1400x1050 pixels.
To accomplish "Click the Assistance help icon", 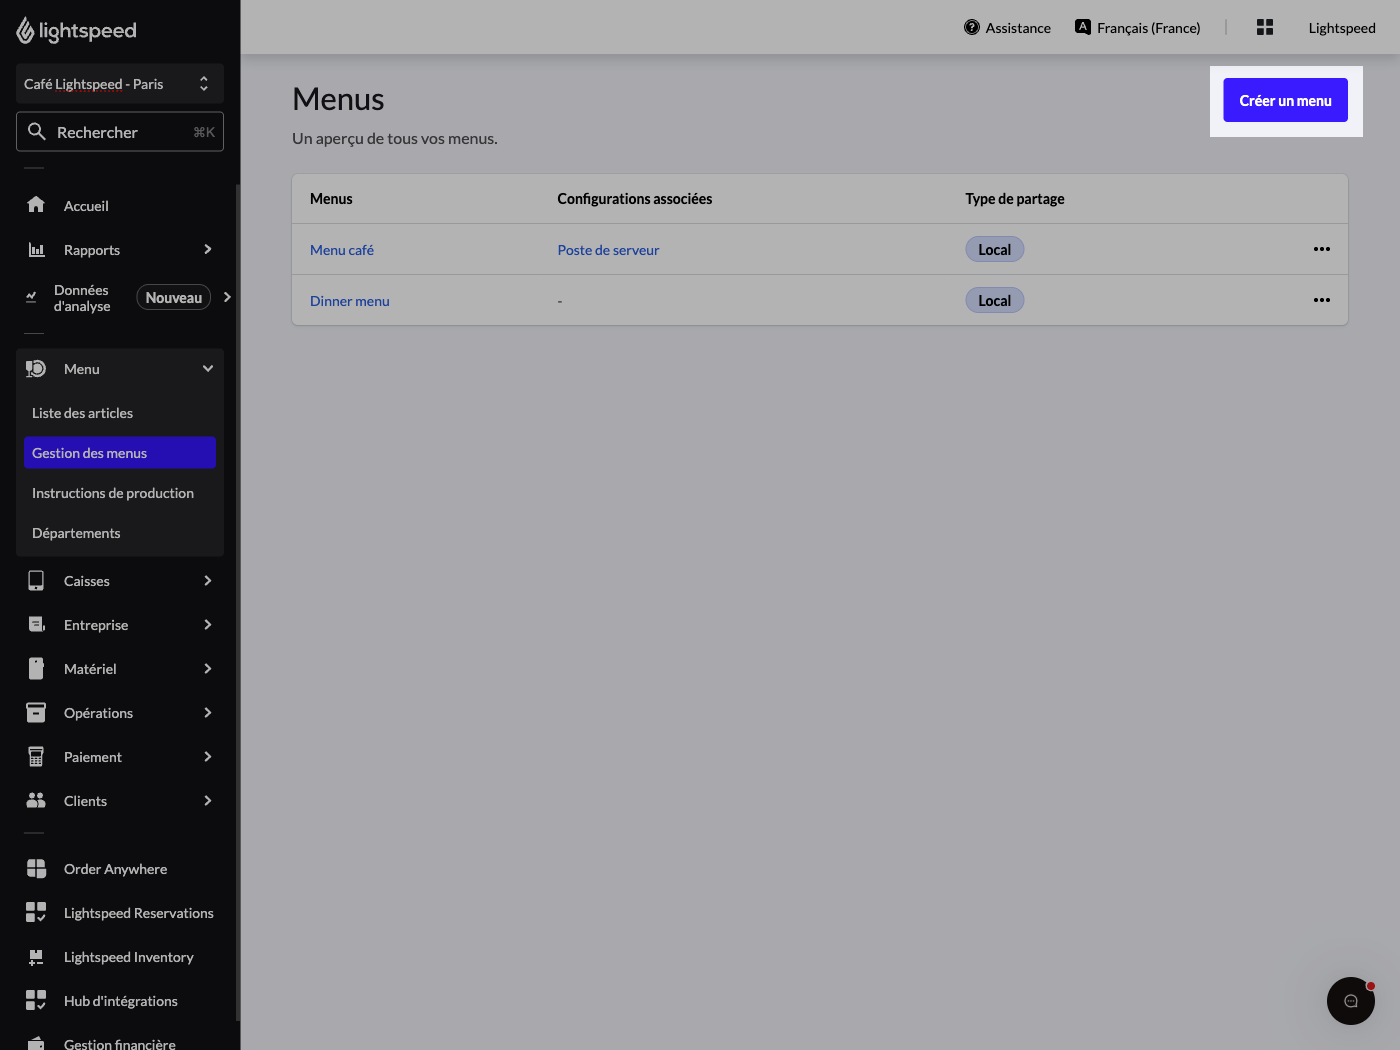I will [x=972, y=28].
